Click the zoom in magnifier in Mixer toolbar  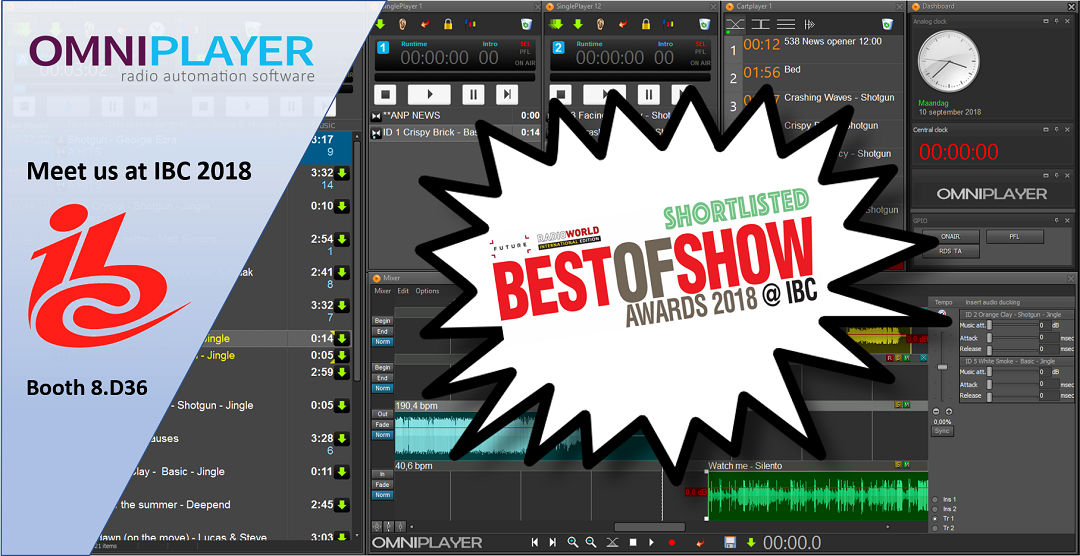click(x=572, y=542)
